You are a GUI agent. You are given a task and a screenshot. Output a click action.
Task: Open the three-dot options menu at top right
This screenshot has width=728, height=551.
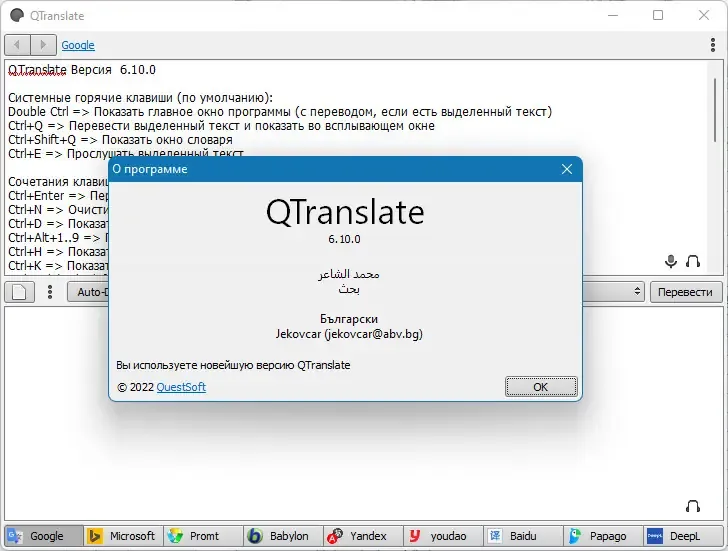coord(713,45)
